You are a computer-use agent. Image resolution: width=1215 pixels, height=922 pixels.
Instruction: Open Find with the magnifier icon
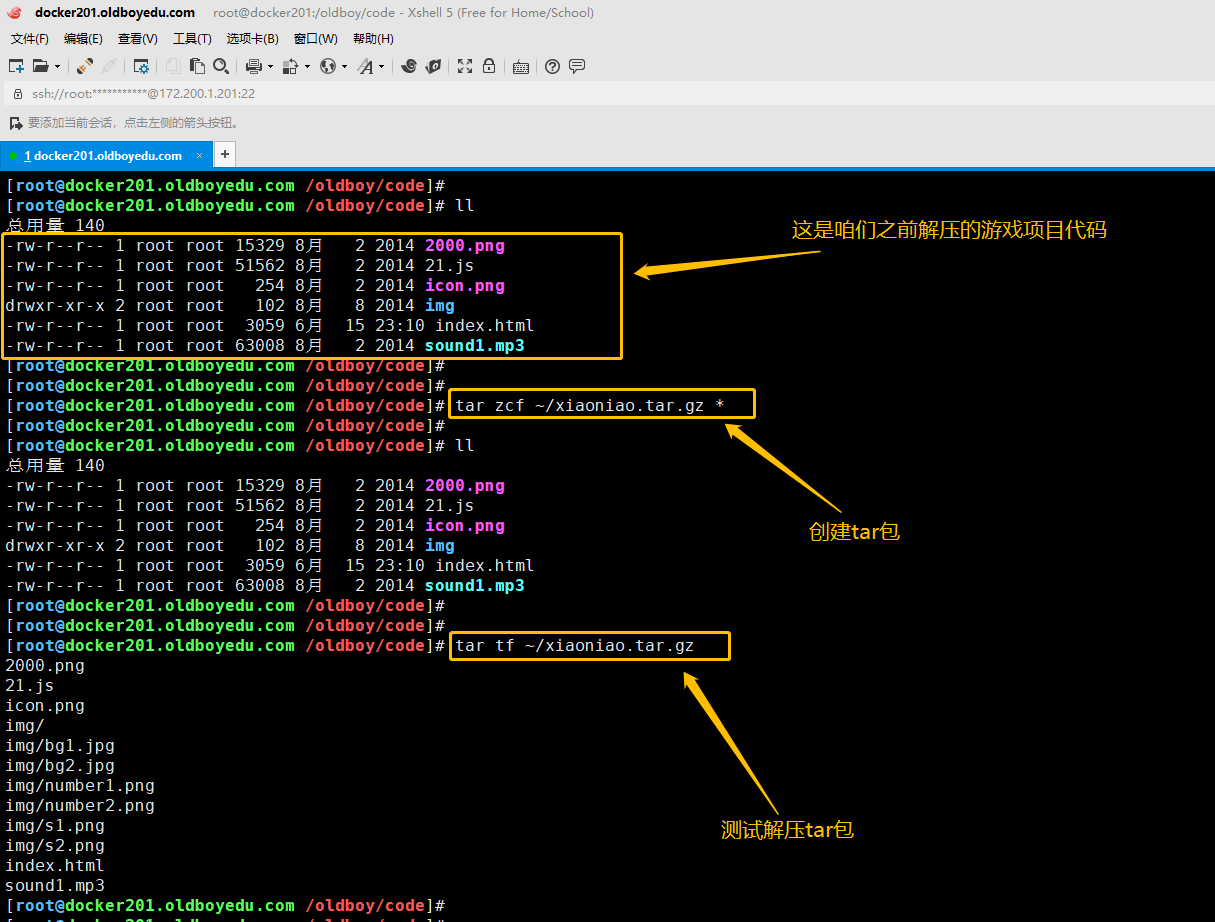221,67
